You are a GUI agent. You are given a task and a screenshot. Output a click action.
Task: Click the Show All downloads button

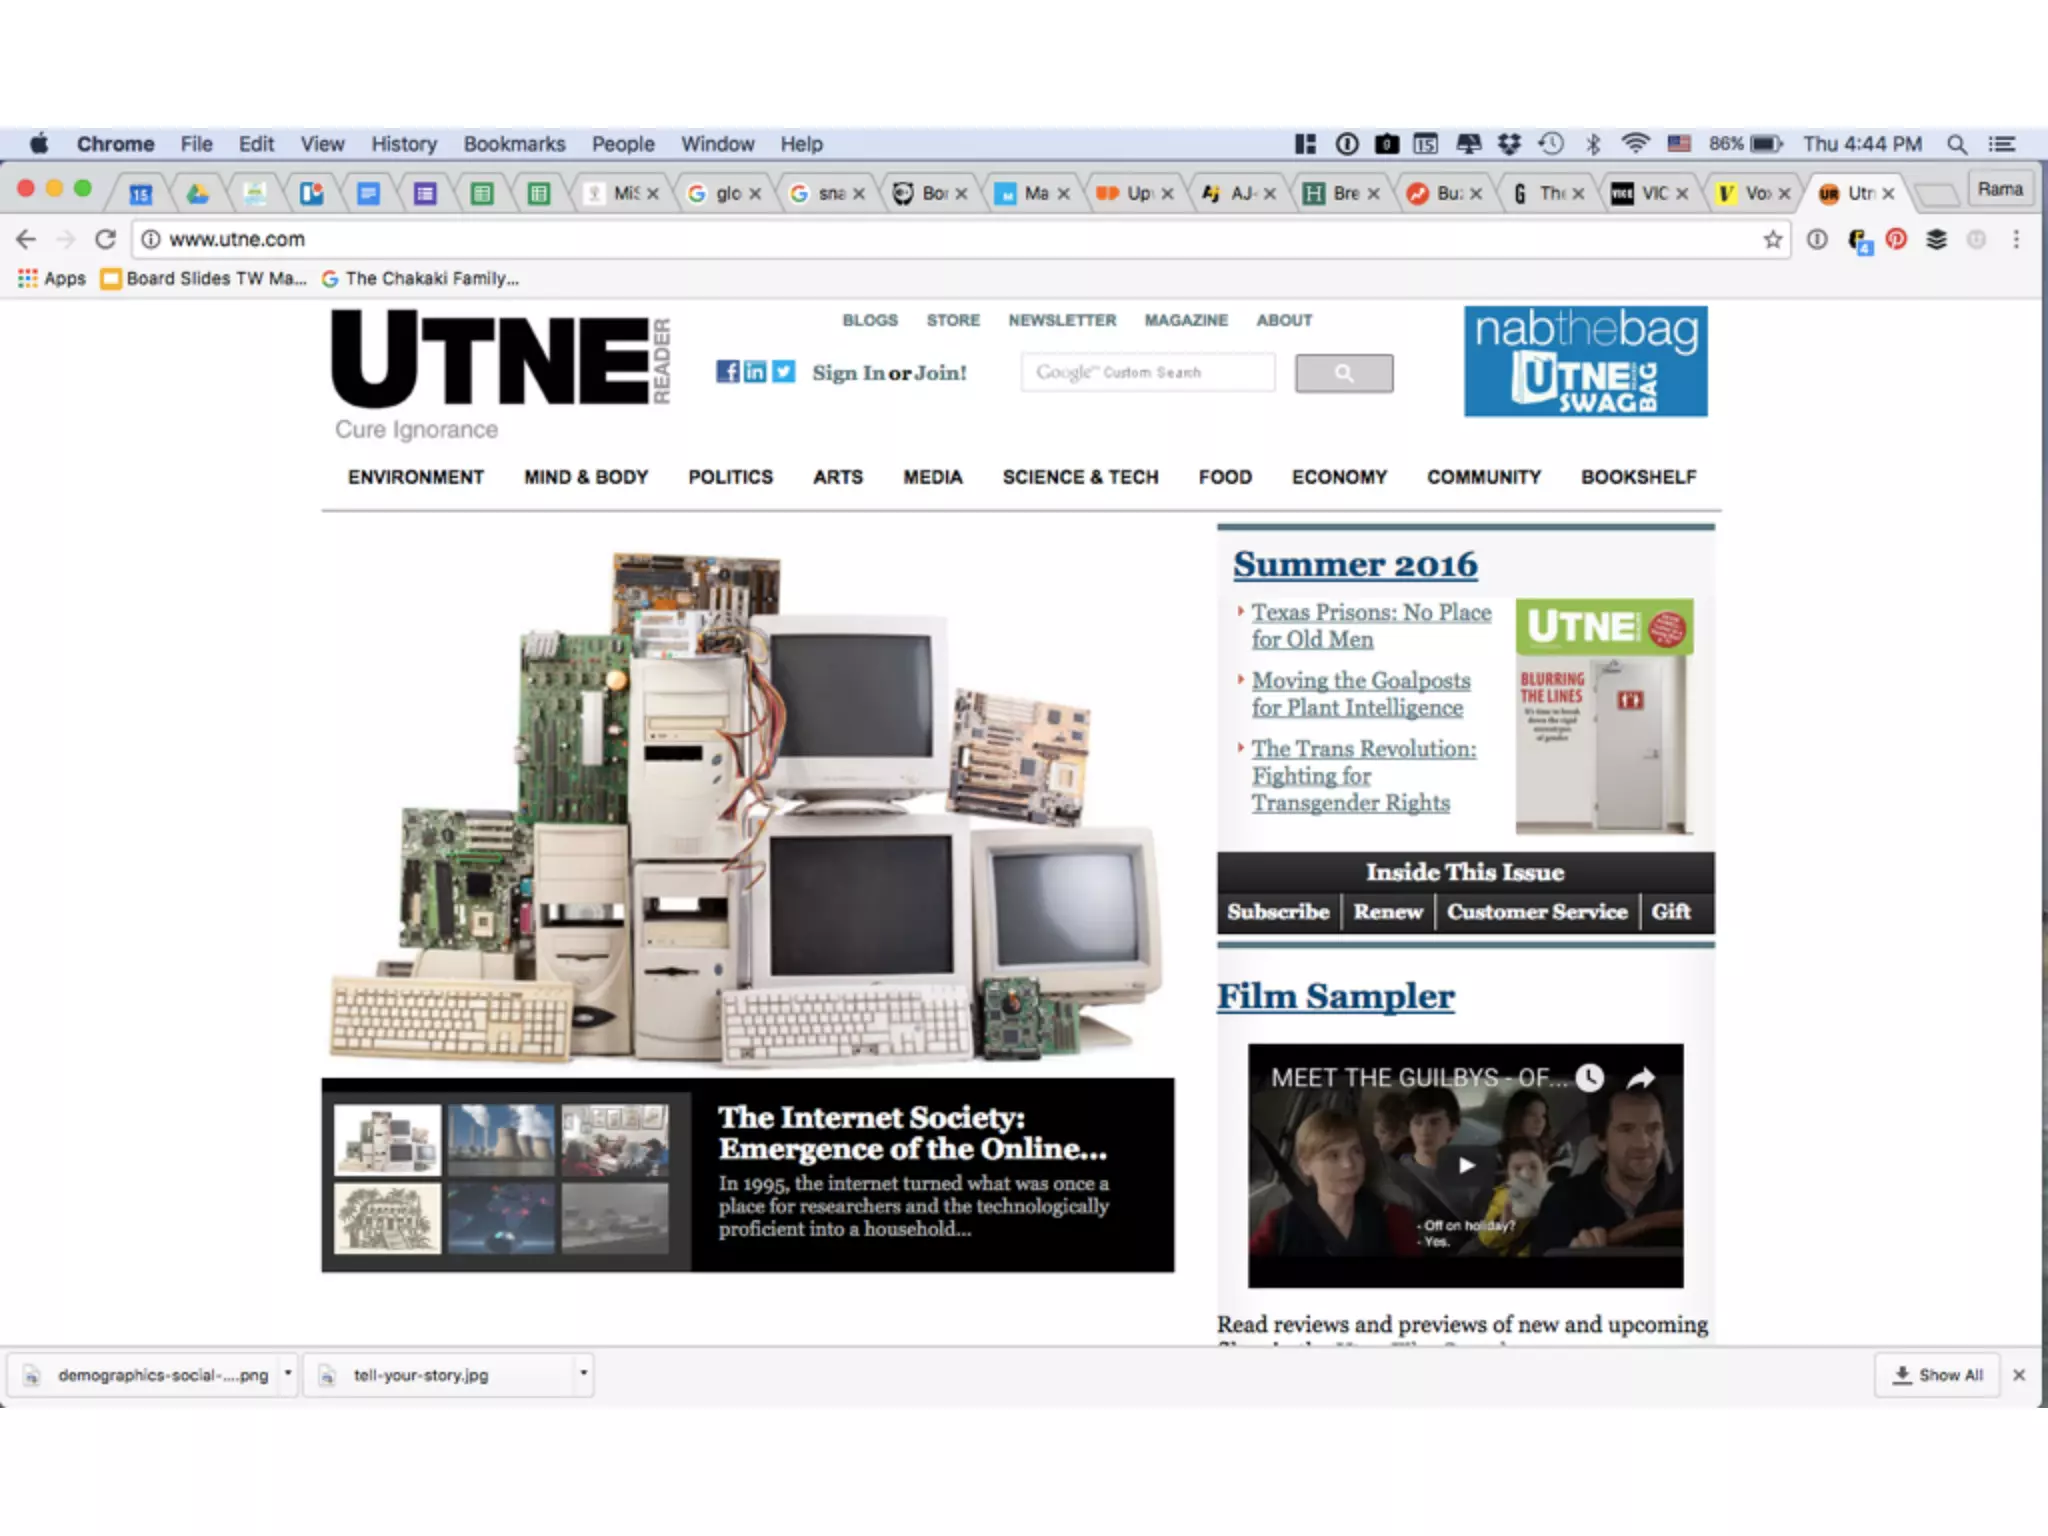tap(1937, 1375)
